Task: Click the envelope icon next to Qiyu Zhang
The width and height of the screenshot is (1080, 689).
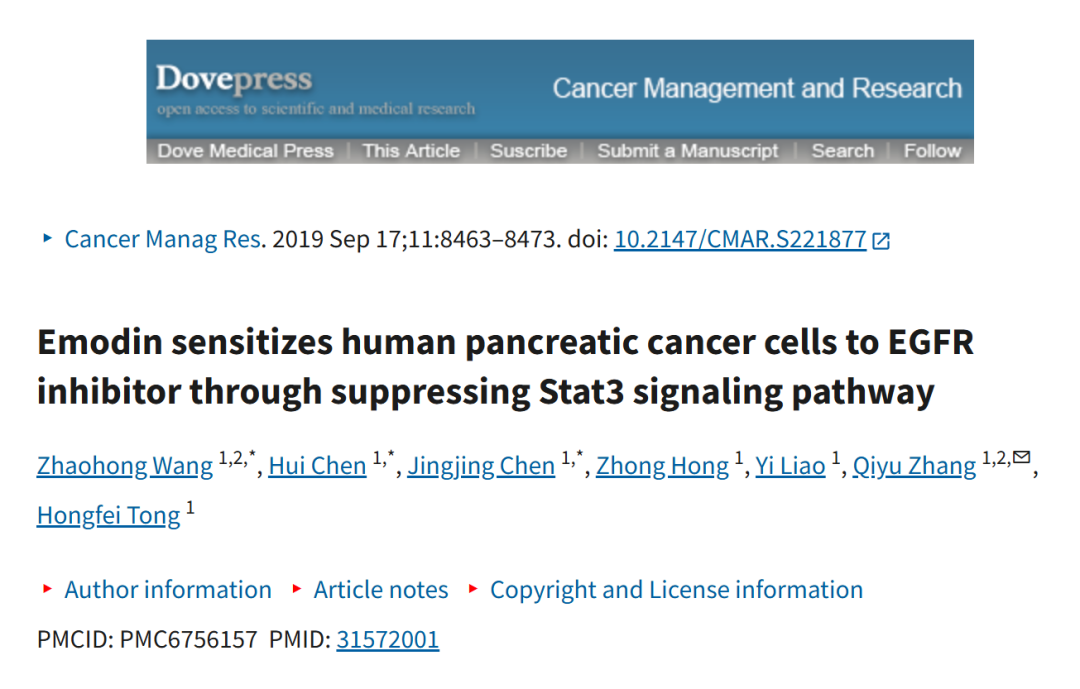Action: coord(1021,457)
